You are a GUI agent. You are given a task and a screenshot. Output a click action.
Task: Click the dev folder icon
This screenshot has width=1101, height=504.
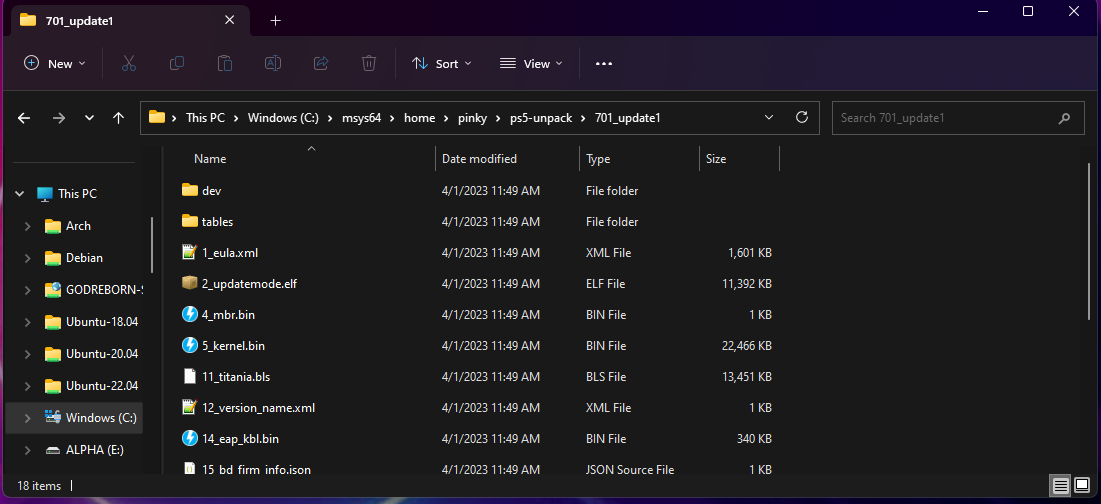(190, 190)
